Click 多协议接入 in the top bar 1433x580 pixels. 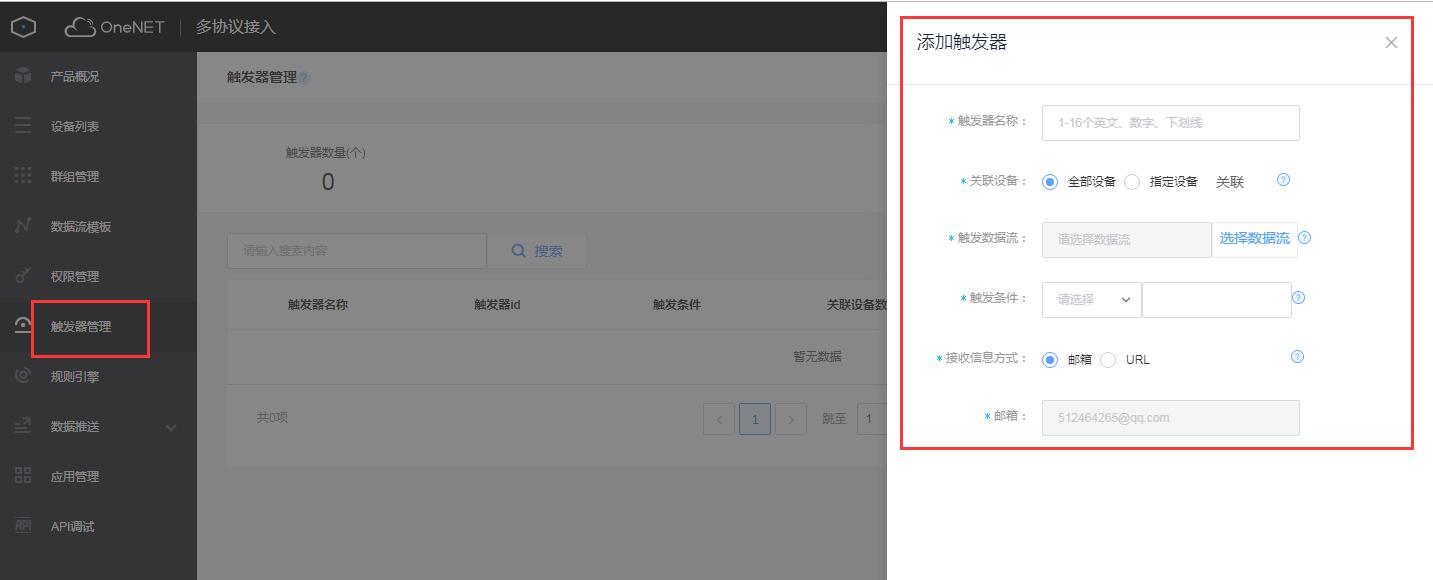click(236, 27)
